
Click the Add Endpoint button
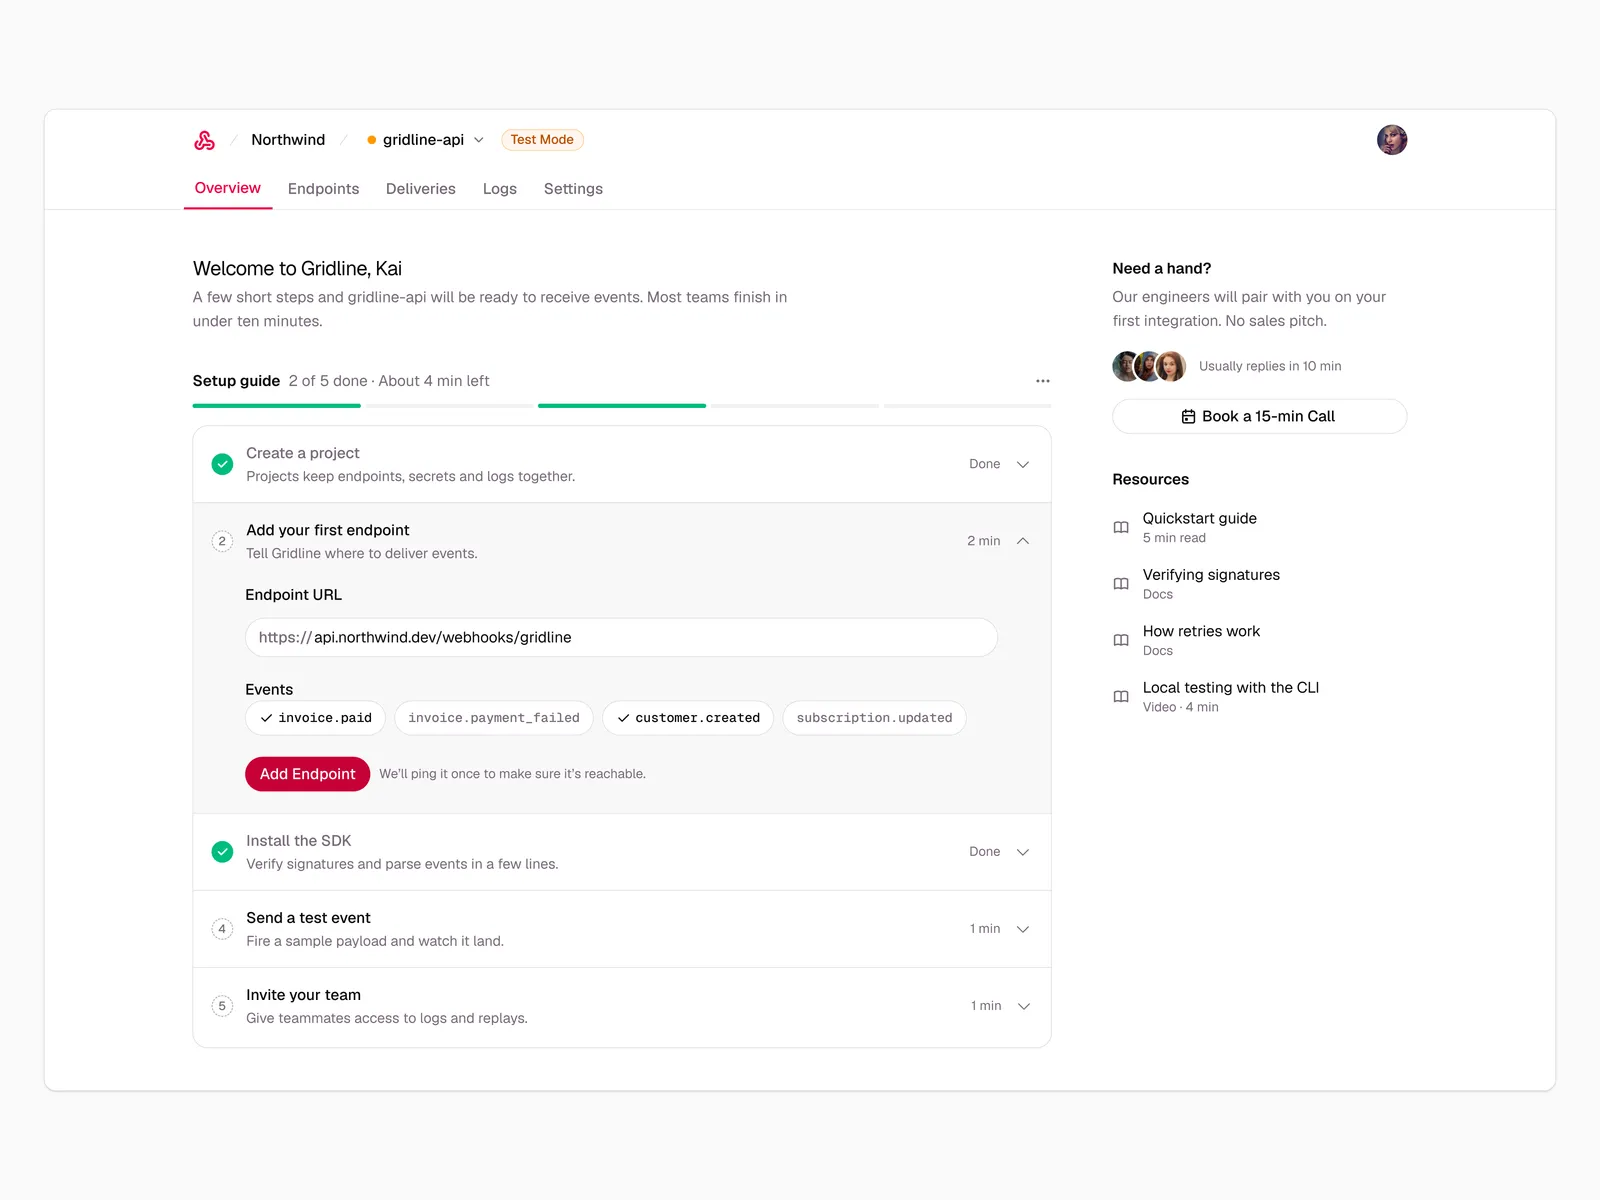(x=307, y=774)
